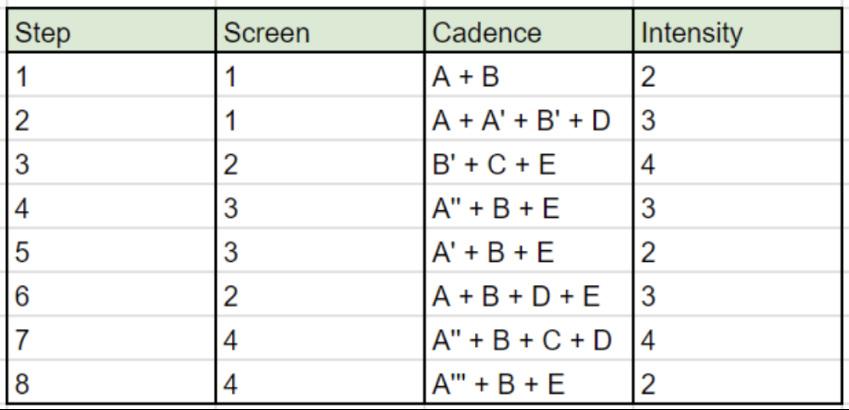Click the cell reading B' + C + E

click(x=528, y=164)
